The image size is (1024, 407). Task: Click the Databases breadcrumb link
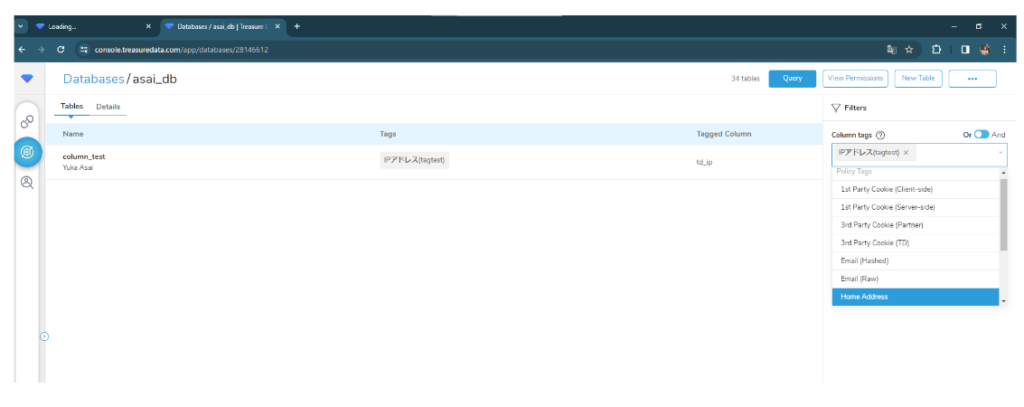coord(93,79)
